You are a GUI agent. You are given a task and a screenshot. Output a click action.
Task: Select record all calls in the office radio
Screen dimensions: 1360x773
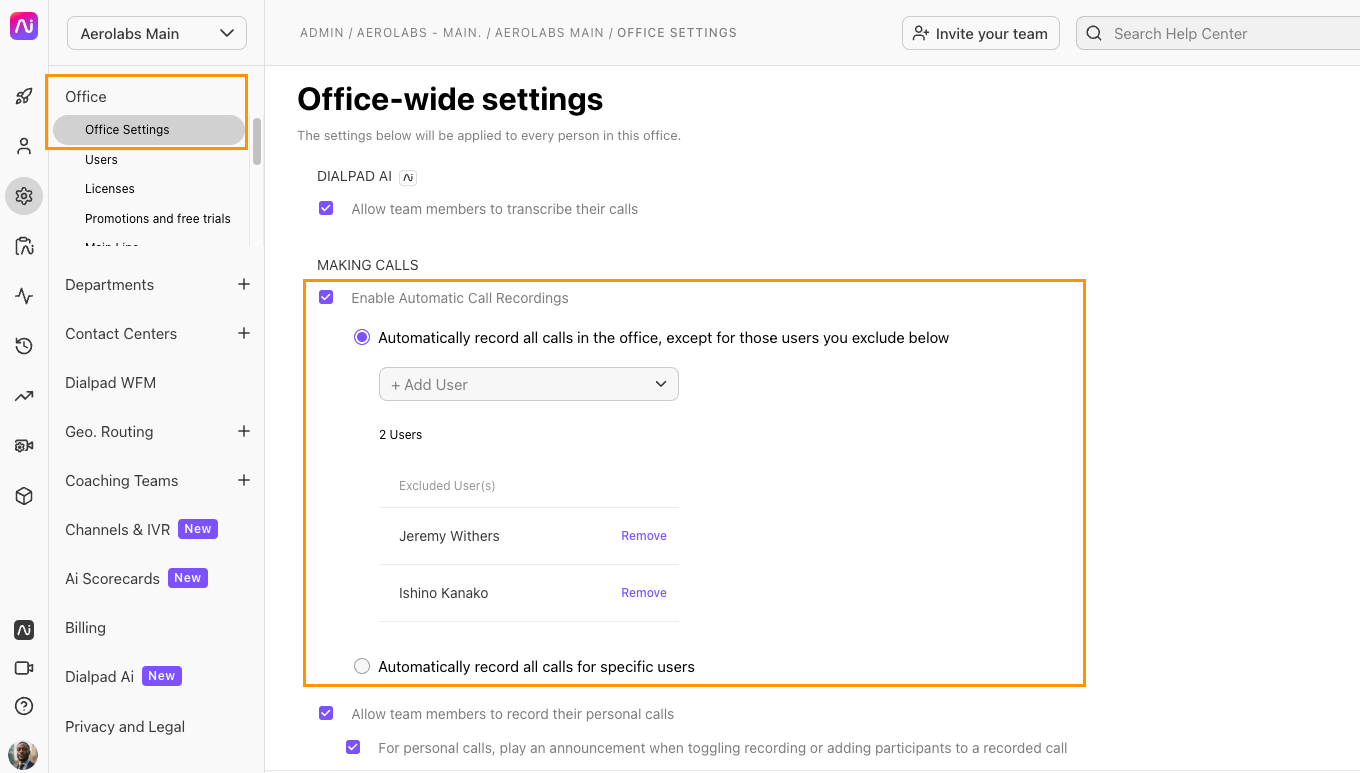click(x=362, y=338)
